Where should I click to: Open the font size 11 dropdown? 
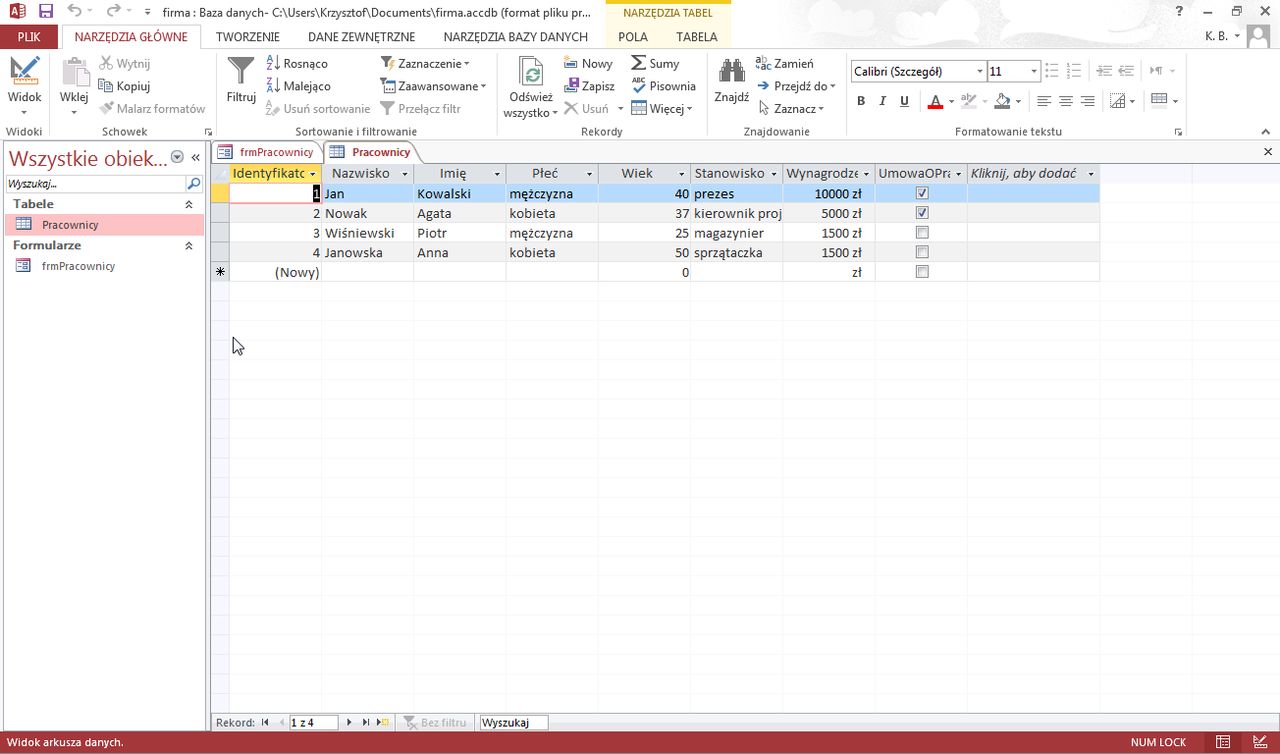click(1034, 72)
